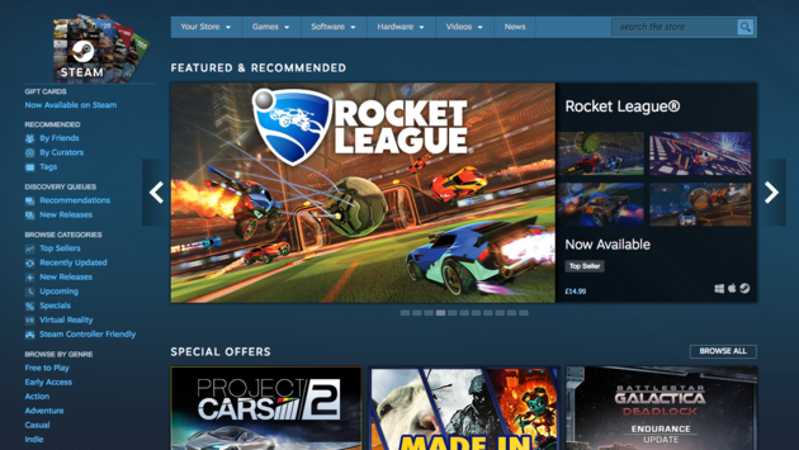Open the By Friends link

(59, 138)
